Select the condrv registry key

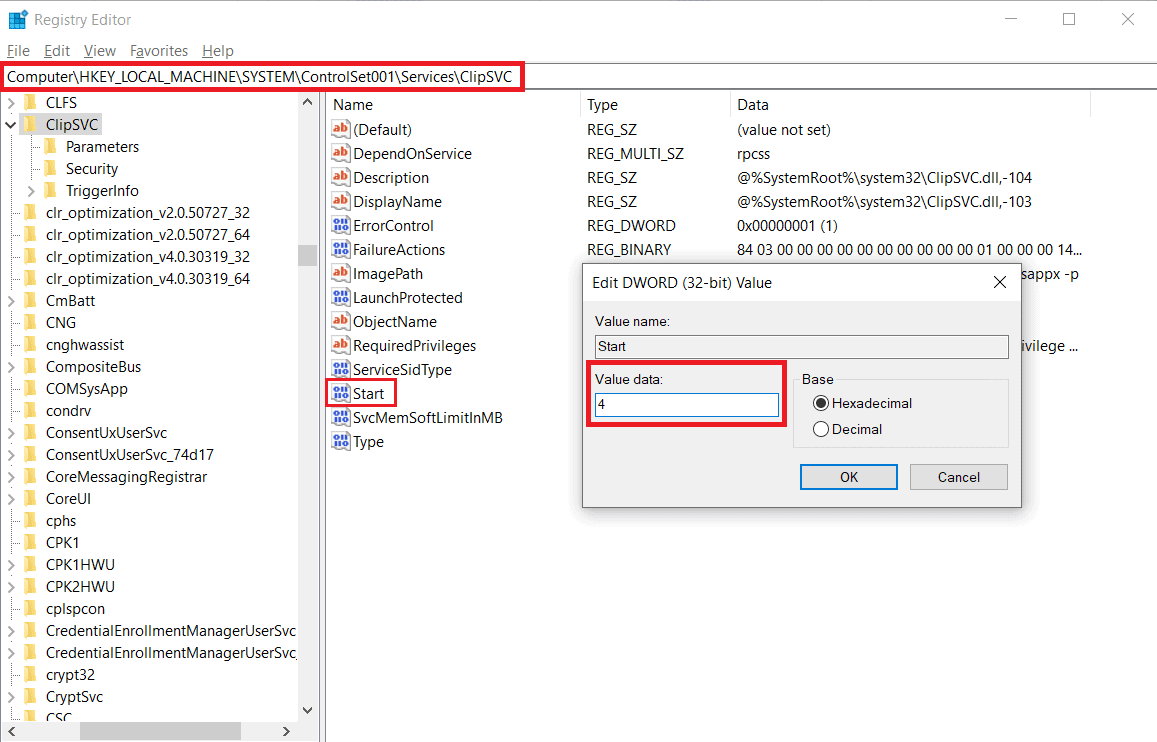69,411
